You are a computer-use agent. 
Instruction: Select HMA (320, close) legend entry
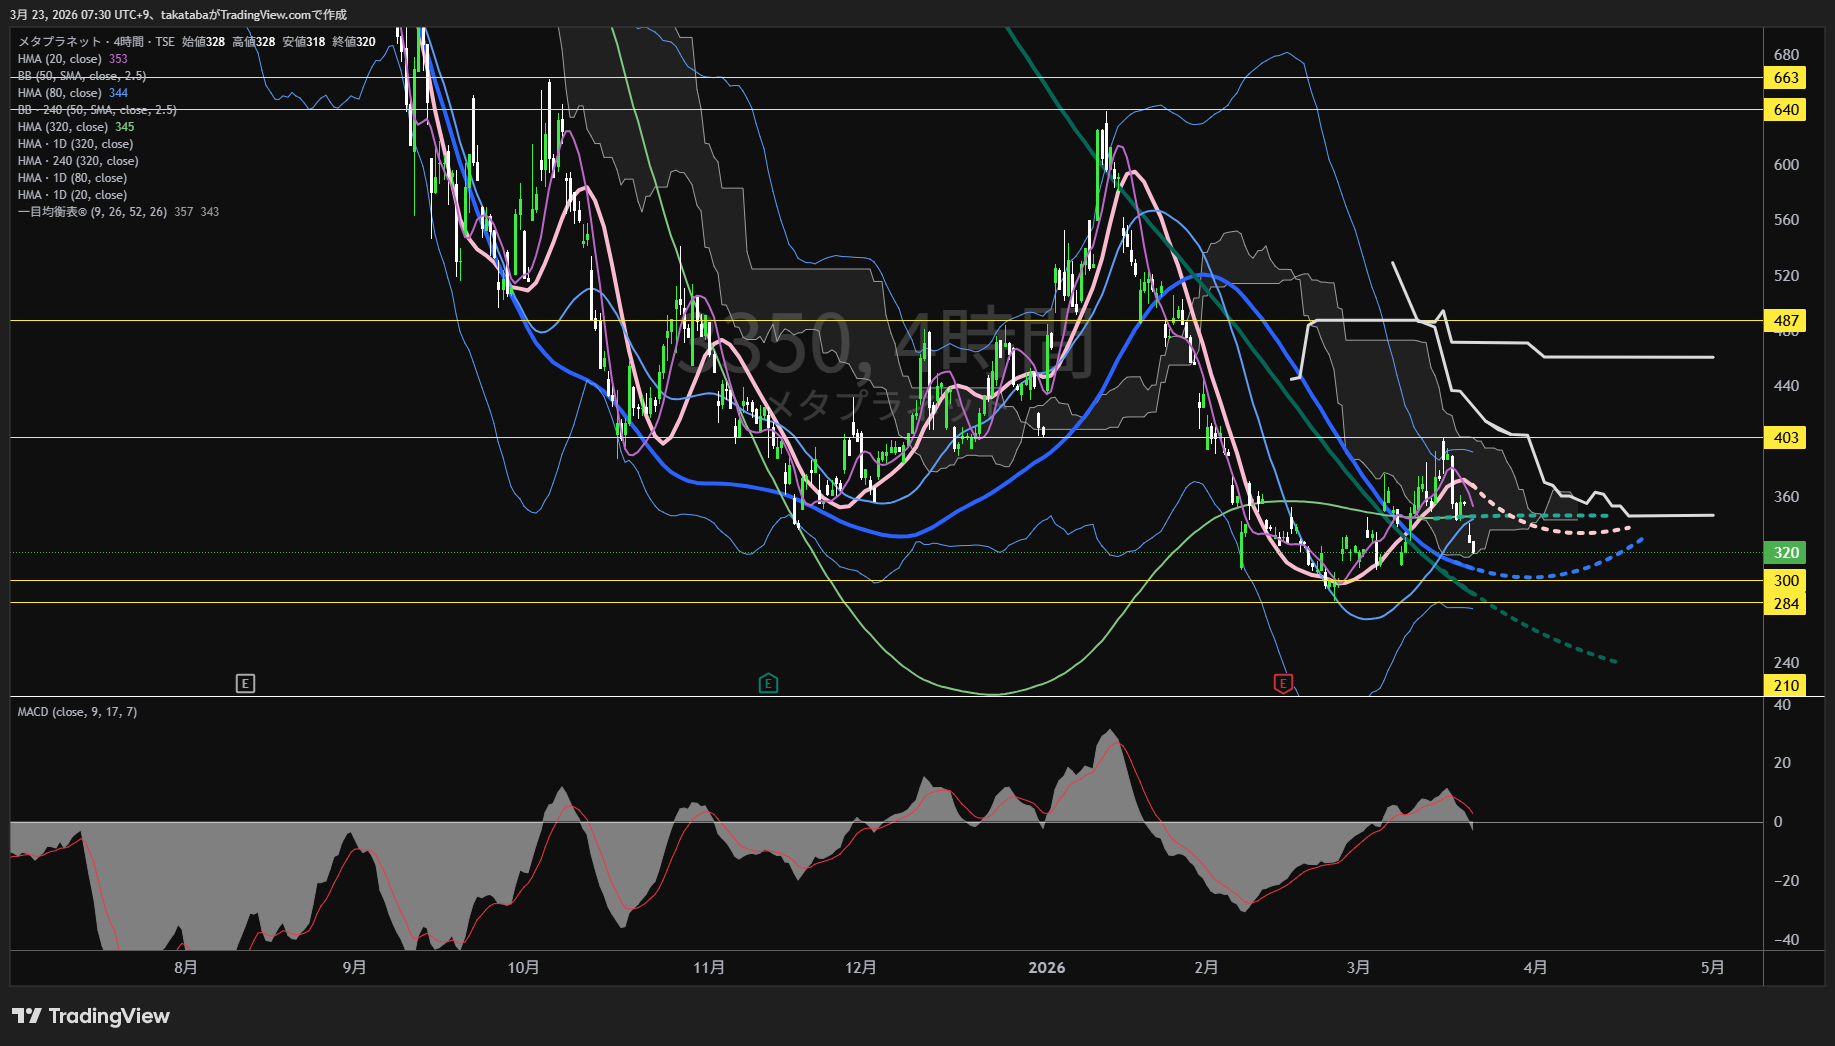tap(63, 127)
